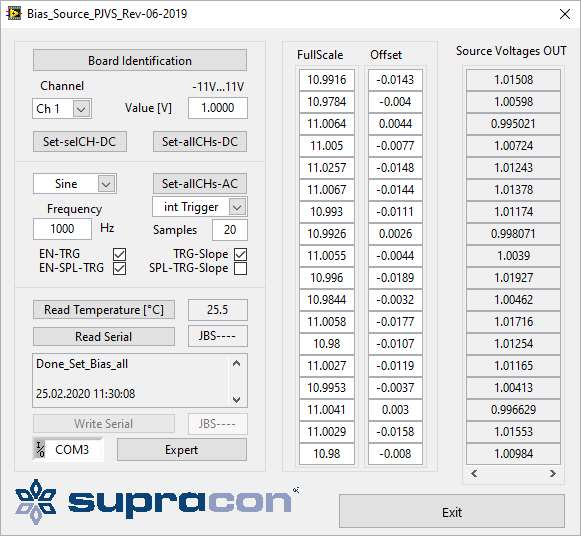Image resolution: width=581 pixels, height=536 pixels.
Task: Click FullScale cell 10.9844
Action: click(x=327, y=299)
